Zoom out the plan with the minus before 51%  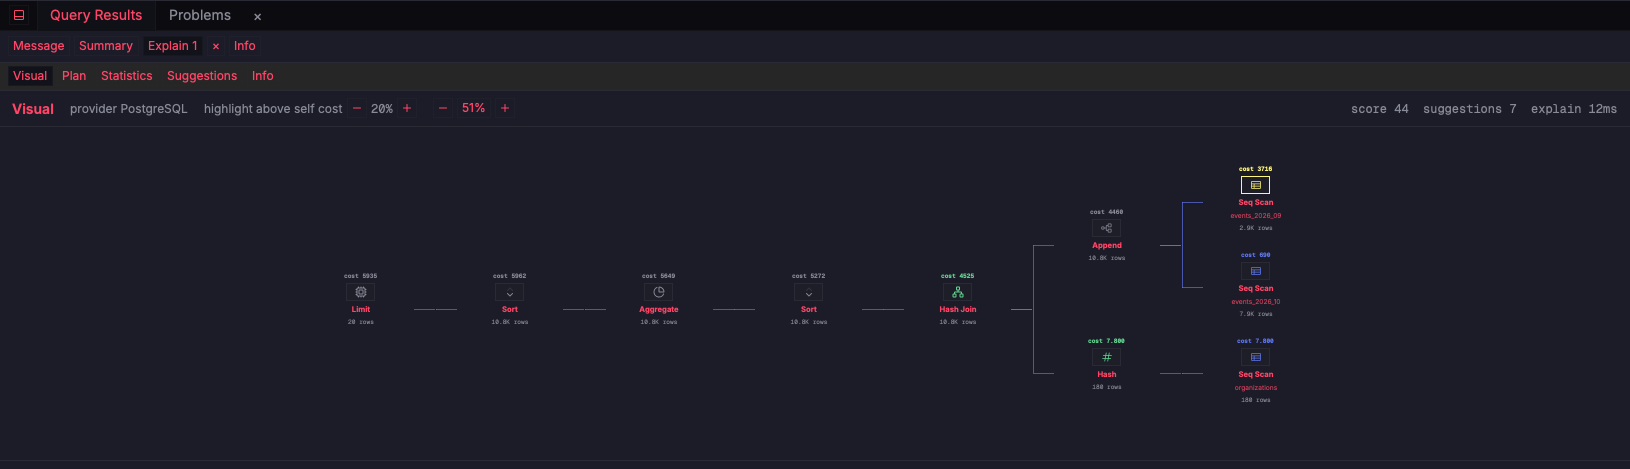443,108
